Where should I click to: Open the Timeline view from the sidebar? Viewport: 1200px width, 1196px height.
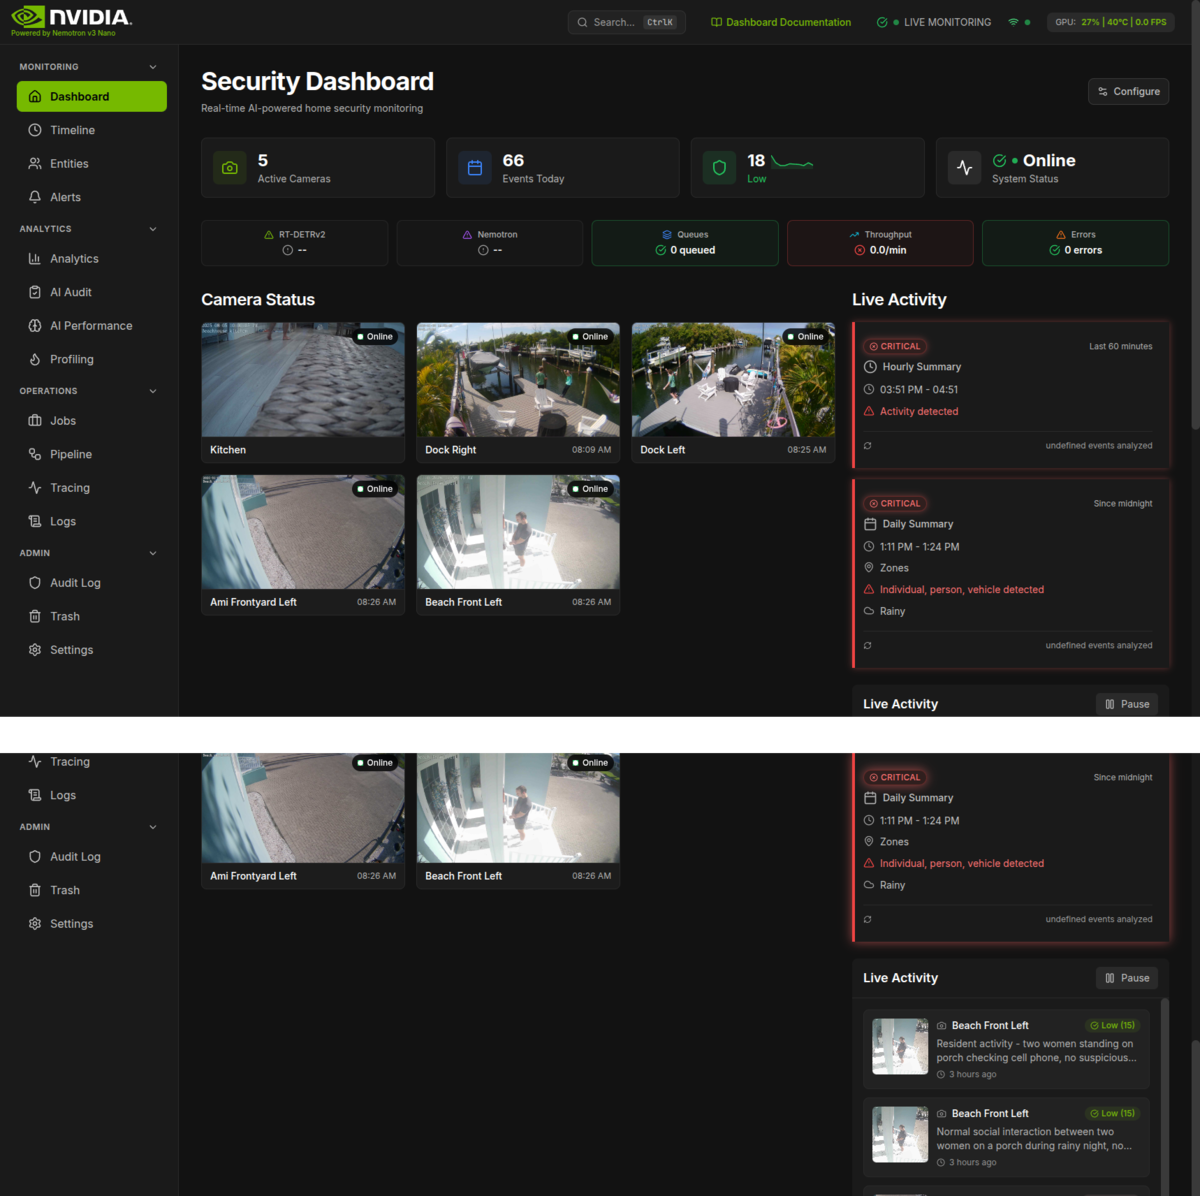pos(70,129)
